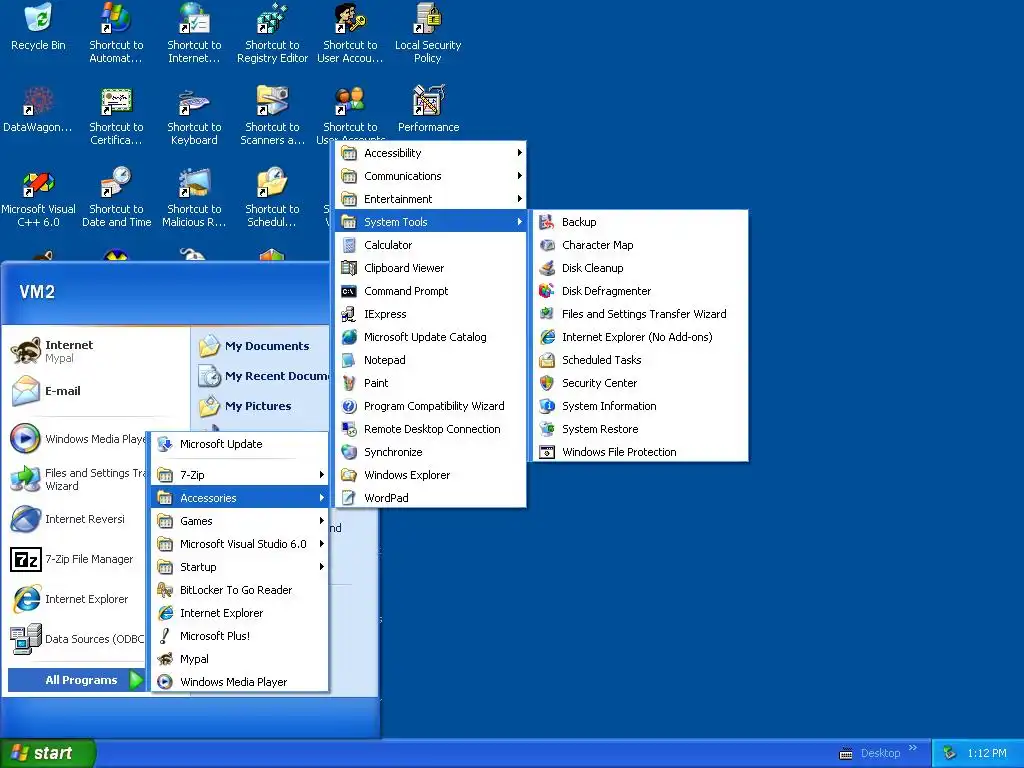This screenshot has width=1024, height=768.
Task: Open Security Center
Action: coord(641,383)
